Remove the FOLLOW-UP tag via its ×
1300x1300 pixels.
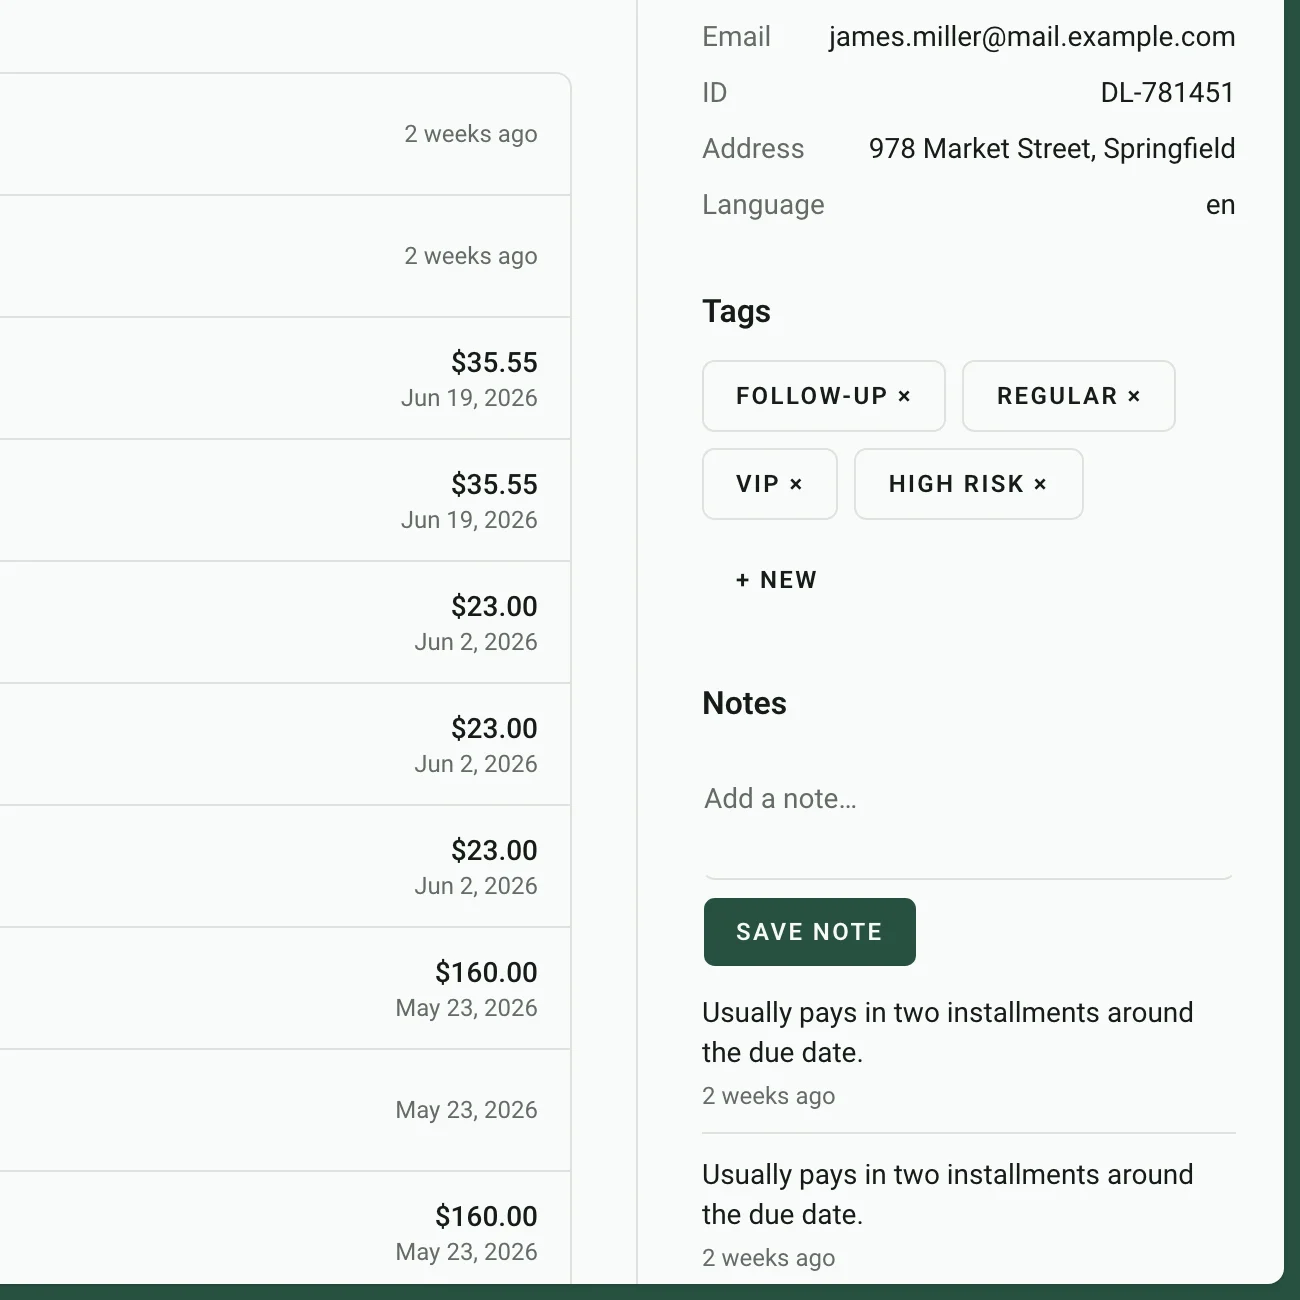pyautogui.click(x=904, y=396)
